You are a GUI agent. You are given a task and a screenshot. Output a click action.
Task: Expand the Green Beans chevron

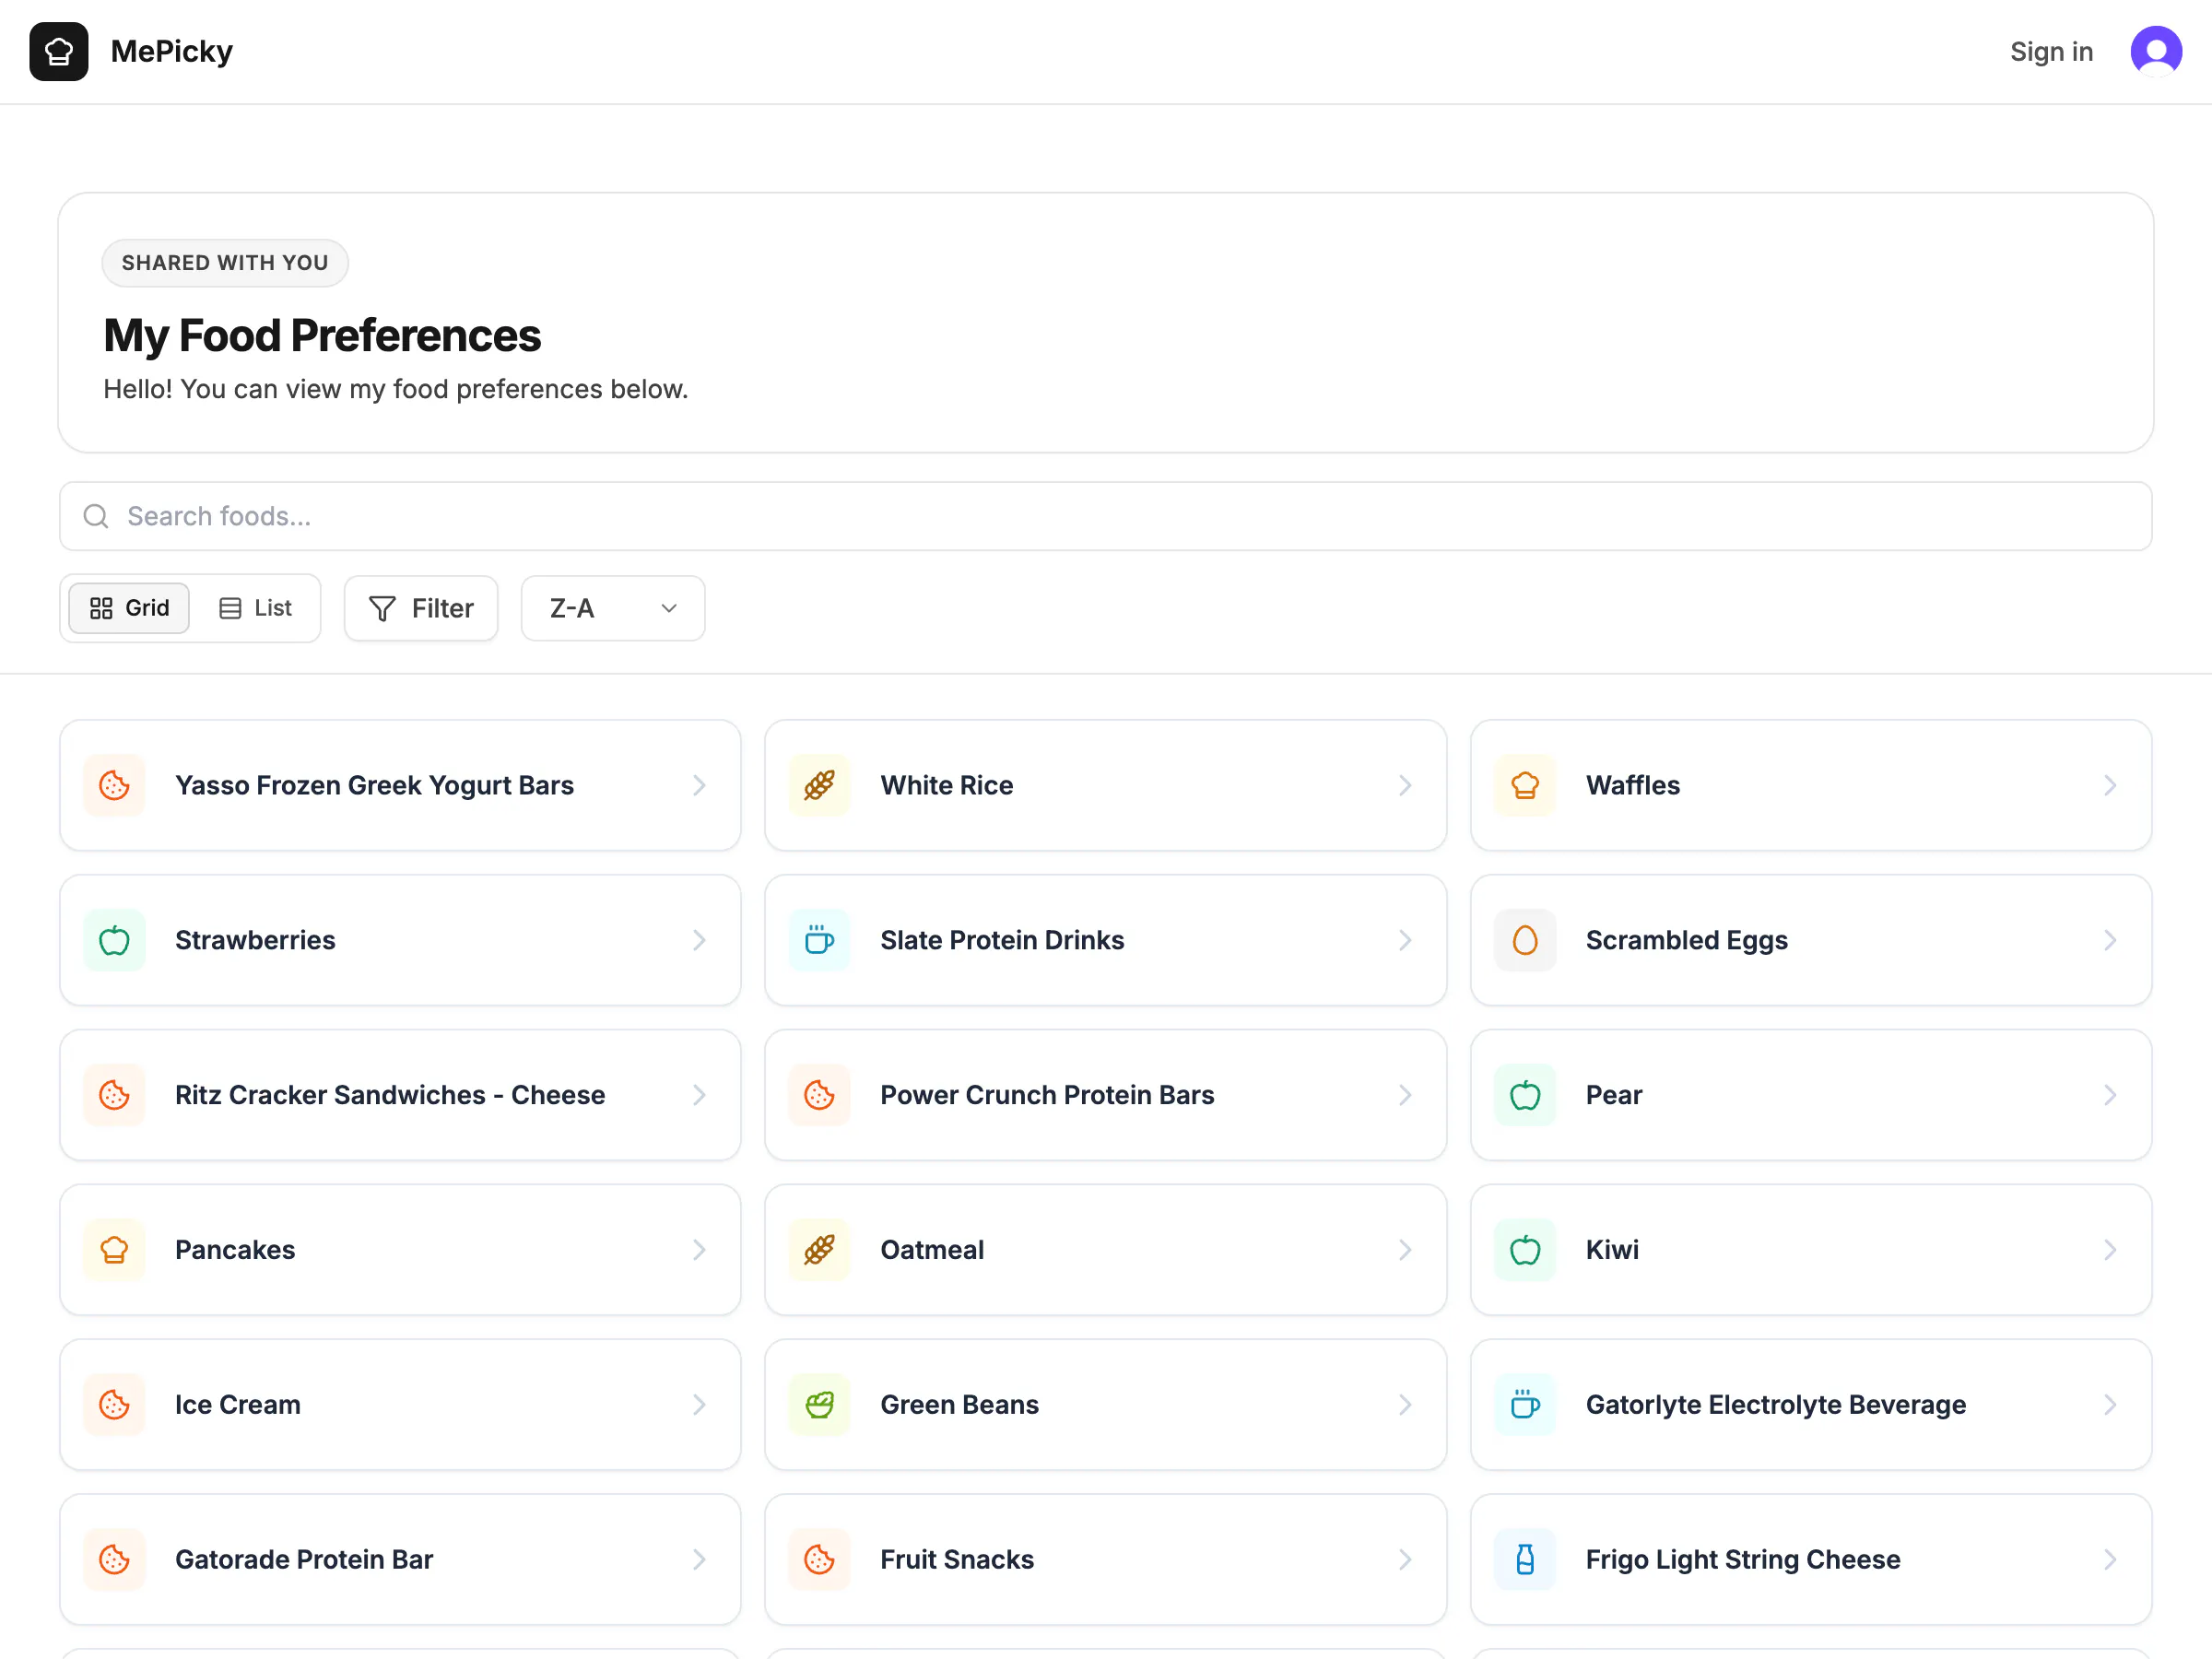click(1405, 1405)
